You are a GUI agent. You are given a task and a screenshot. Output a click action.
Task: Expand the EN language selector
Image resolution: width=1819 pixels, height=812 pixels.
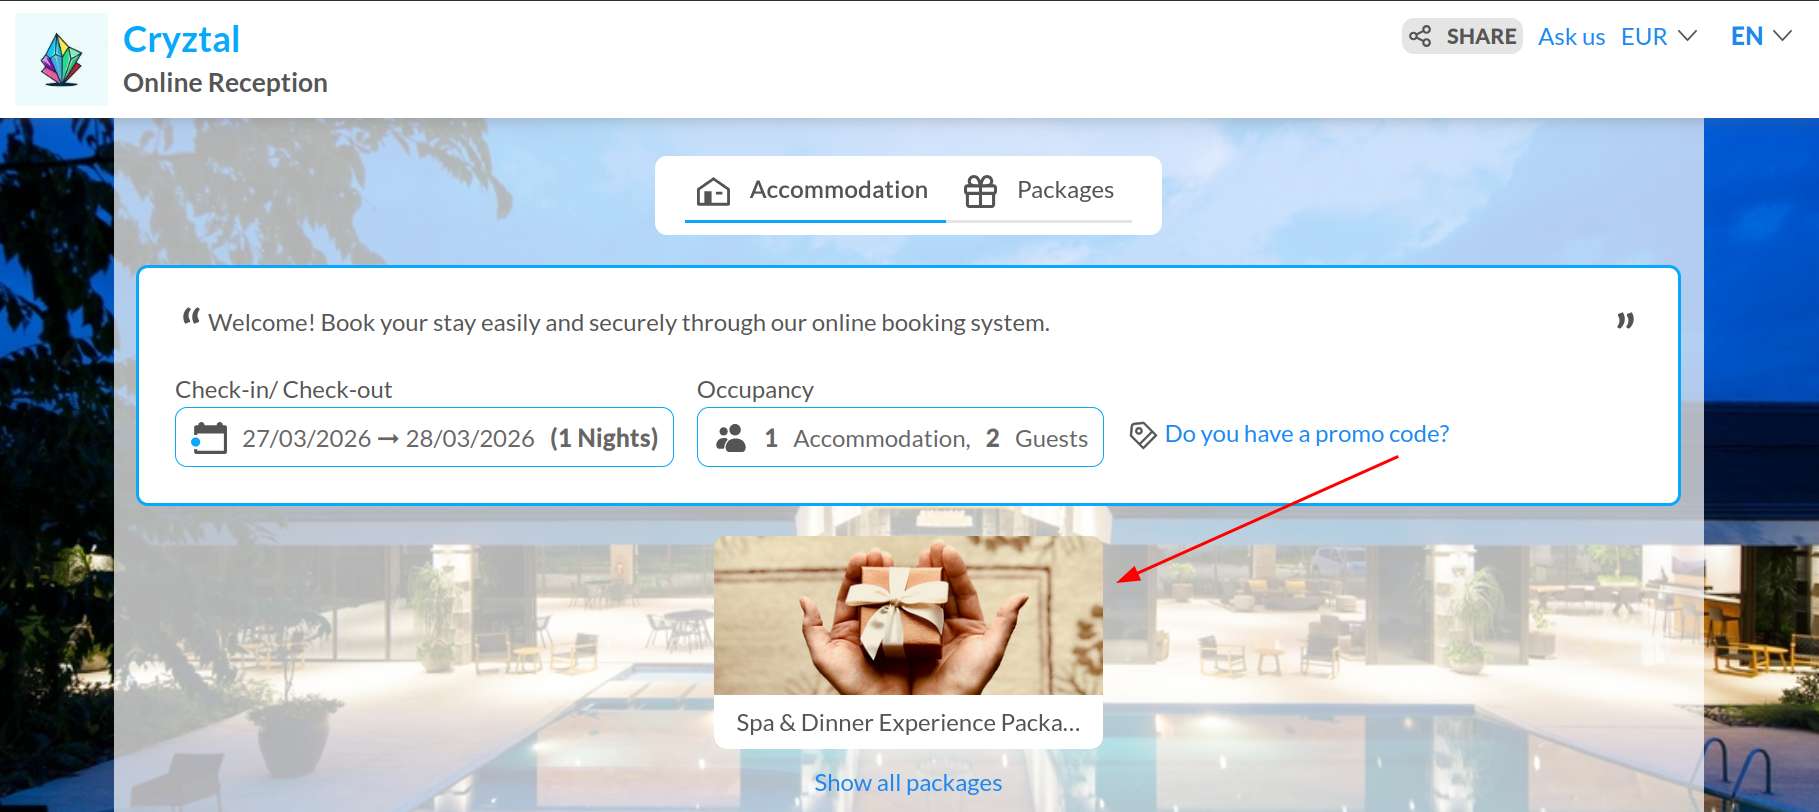coord(1760,37)
